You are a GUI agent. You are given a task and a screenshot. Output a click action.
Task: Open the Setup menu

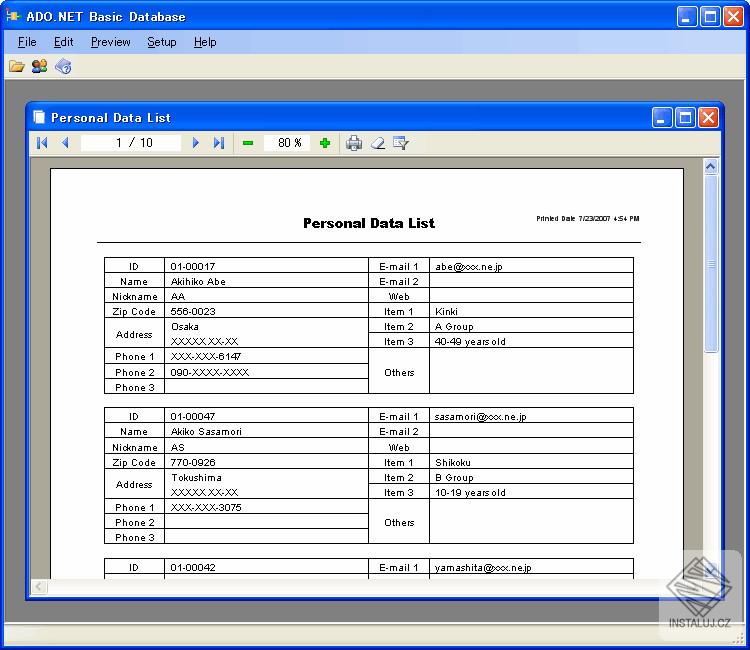point(162,42)
